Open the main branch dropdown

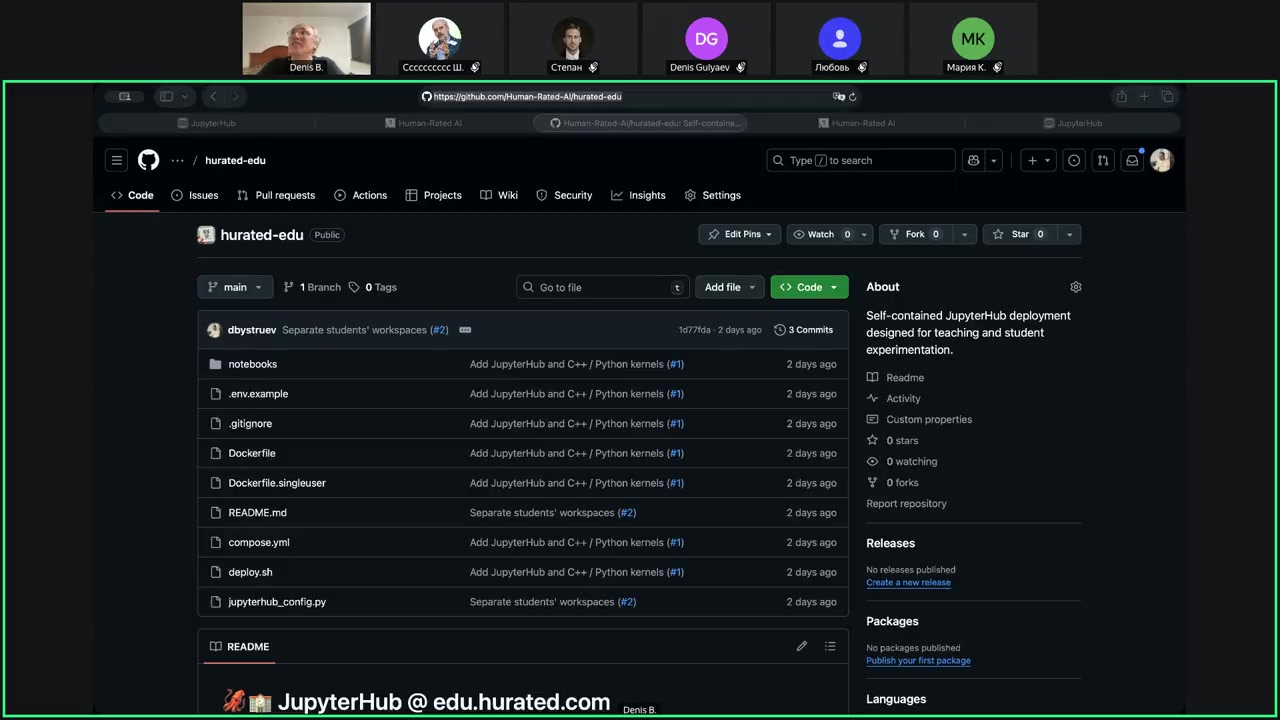click(235, 287)
